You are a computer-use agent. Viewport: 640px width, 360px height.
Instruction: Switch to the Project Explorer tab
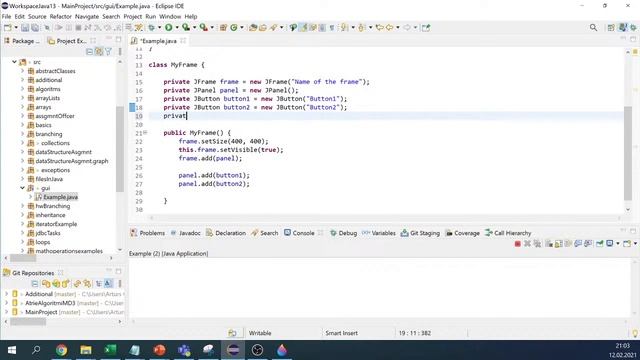[x=67, y=41]
